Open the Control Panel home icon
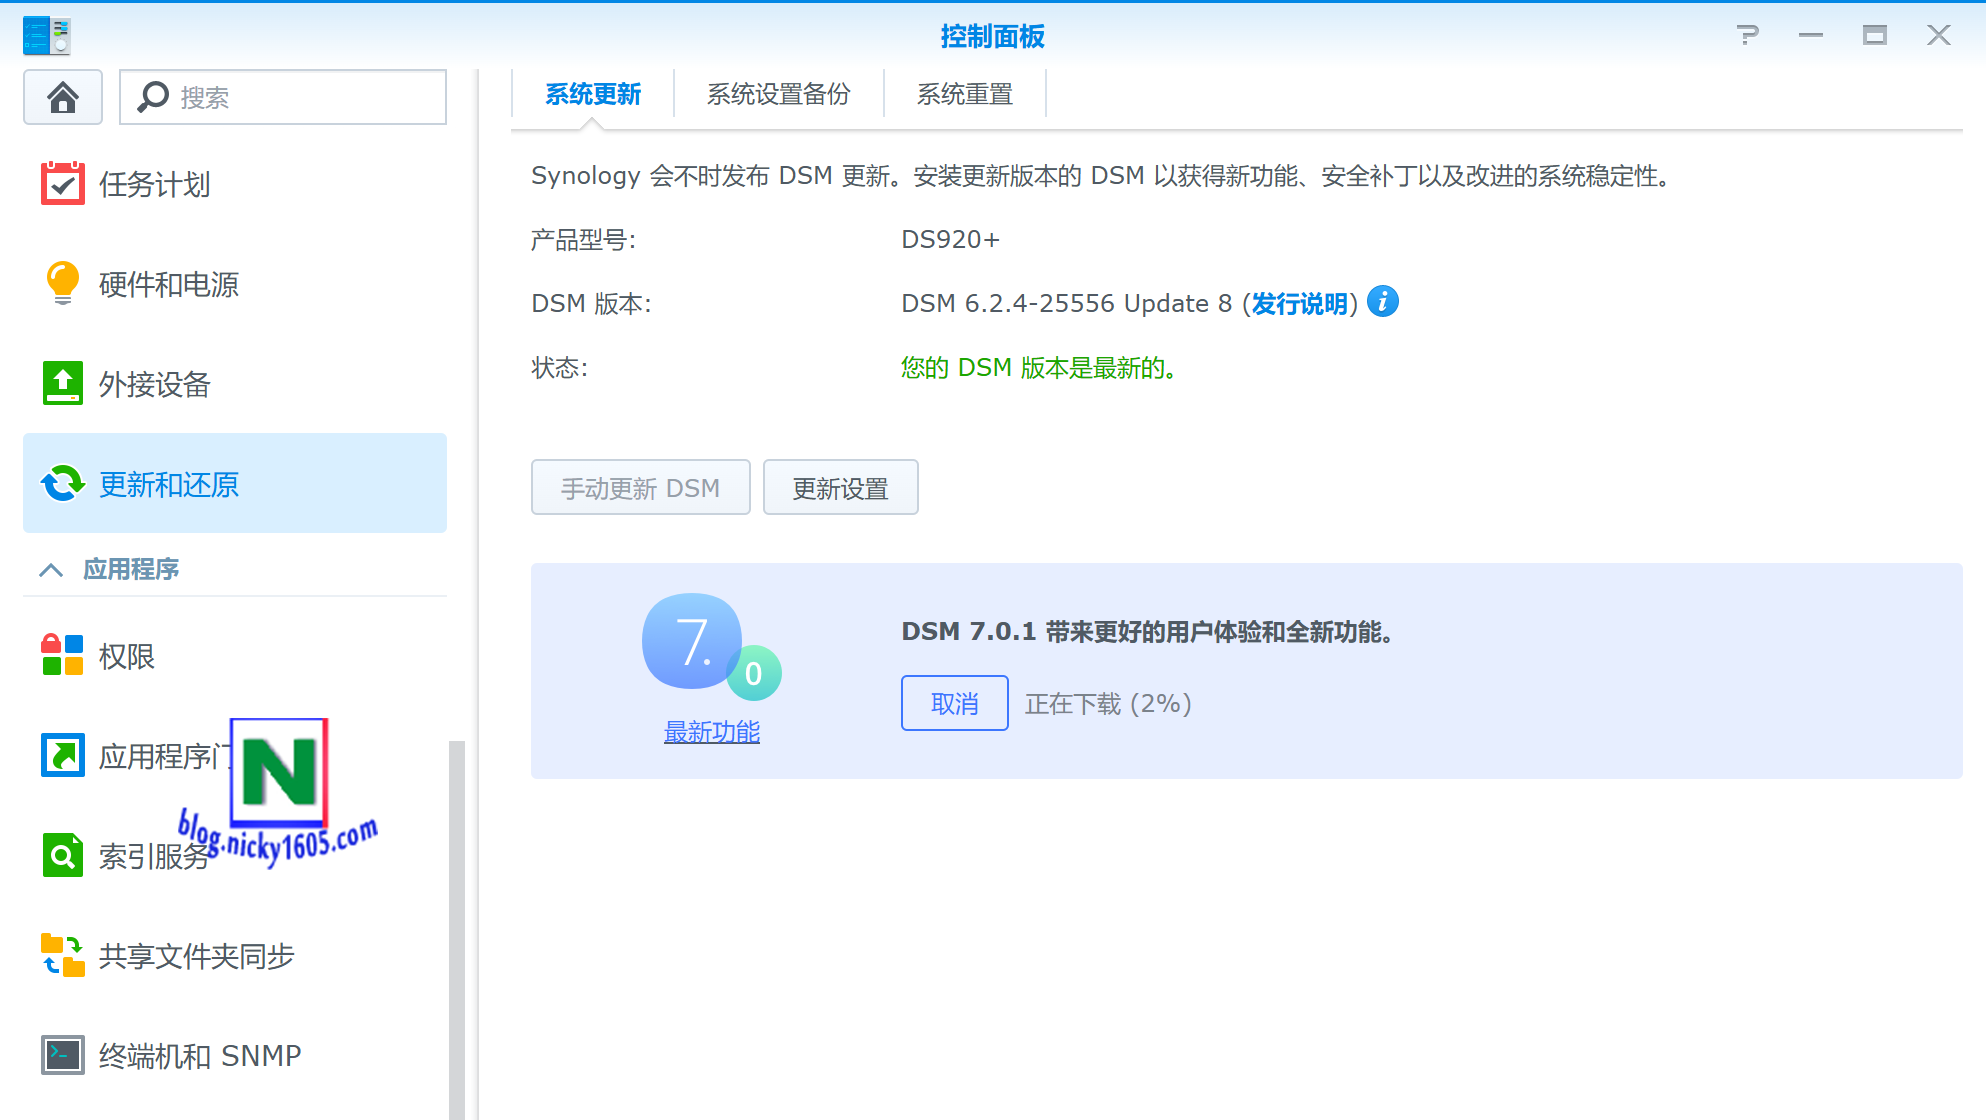1986x1120 pixels. pyautogui.click(x=63, y=97)
